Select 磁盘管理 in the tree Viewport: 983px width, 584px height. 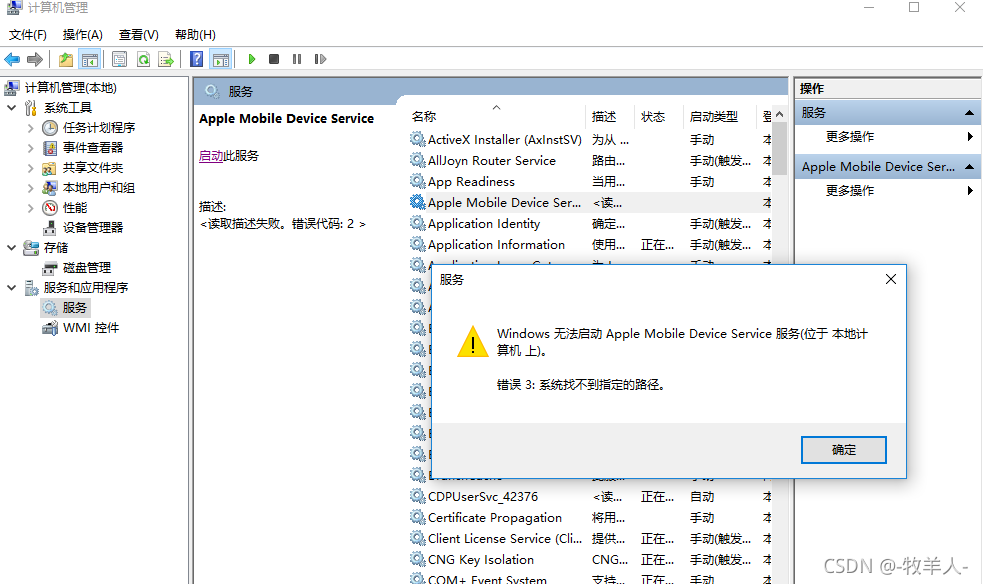pyautogui.click(x=87, y=268)
